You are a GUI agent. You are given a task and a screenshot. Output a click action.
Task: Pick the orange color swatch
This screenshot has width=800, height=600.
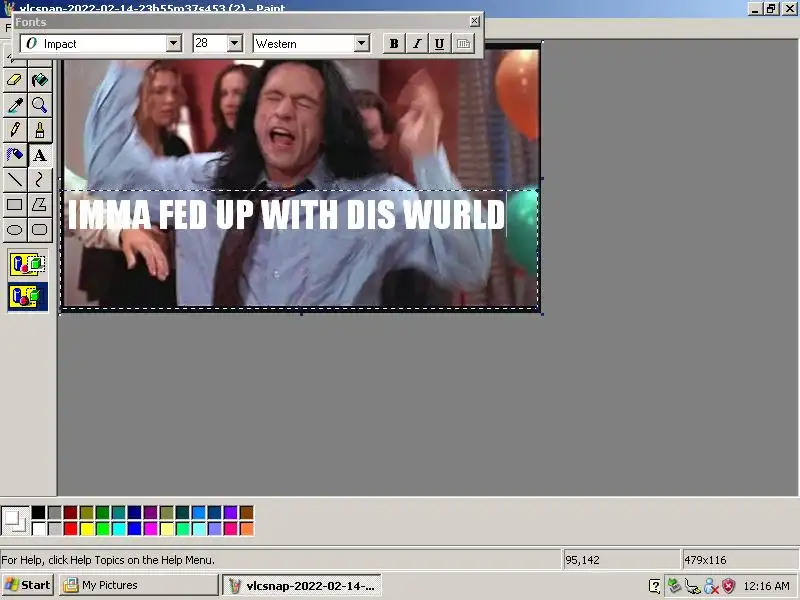pyautogui.click(x=246, y=529)
